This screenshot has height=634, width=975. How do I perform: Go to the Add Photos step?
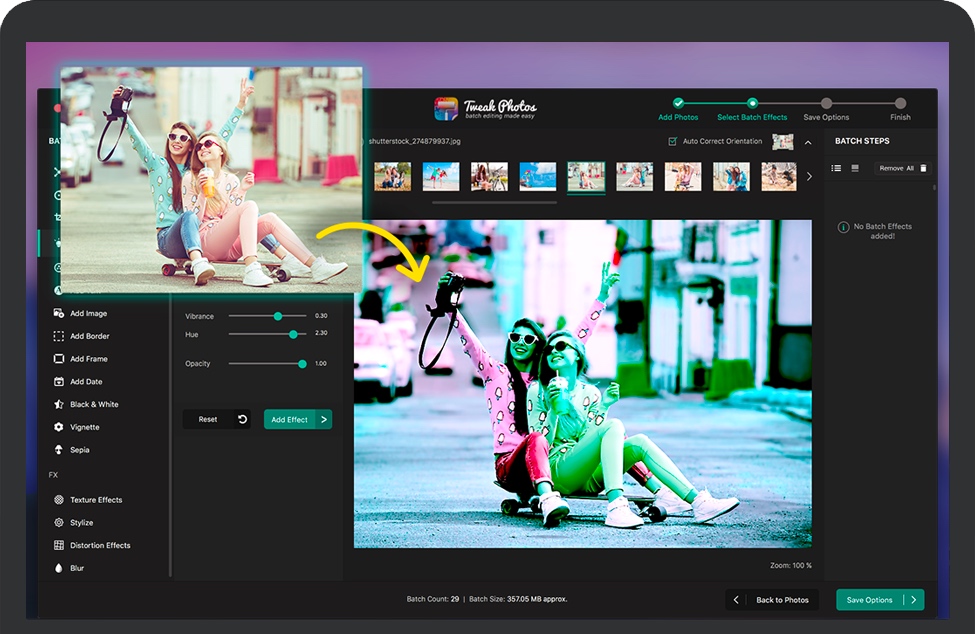tap(678, 103)
